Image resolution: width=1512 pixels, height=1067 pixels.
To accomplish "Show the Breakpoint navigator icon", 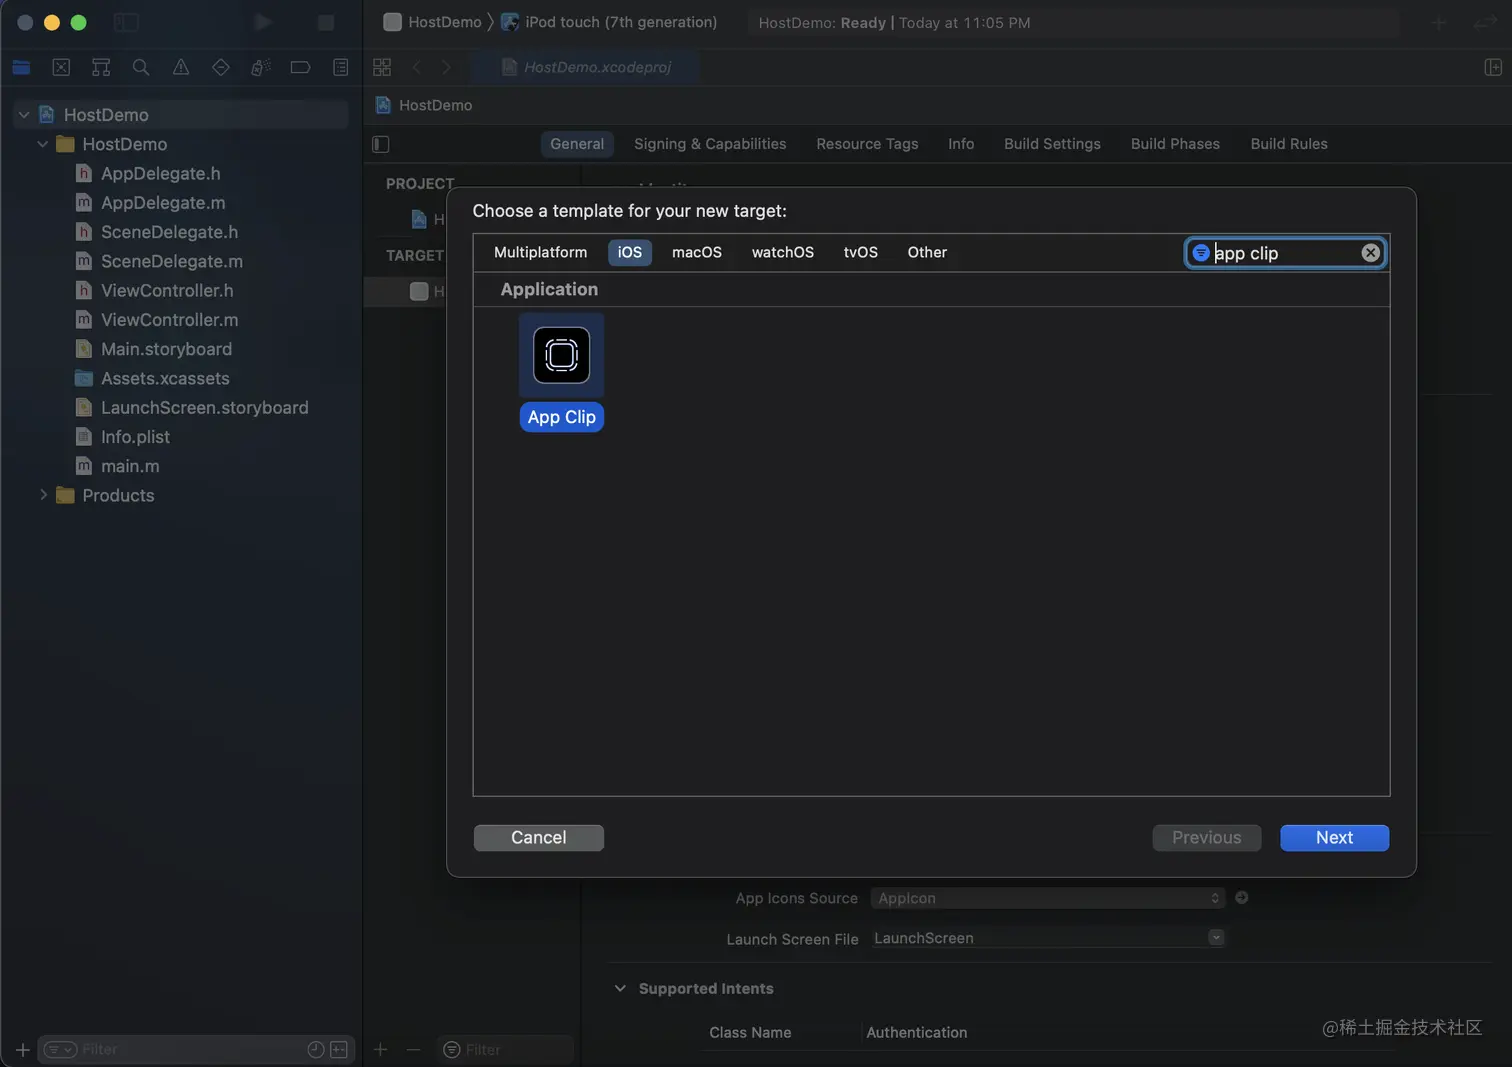I will (x=300, y=67).
